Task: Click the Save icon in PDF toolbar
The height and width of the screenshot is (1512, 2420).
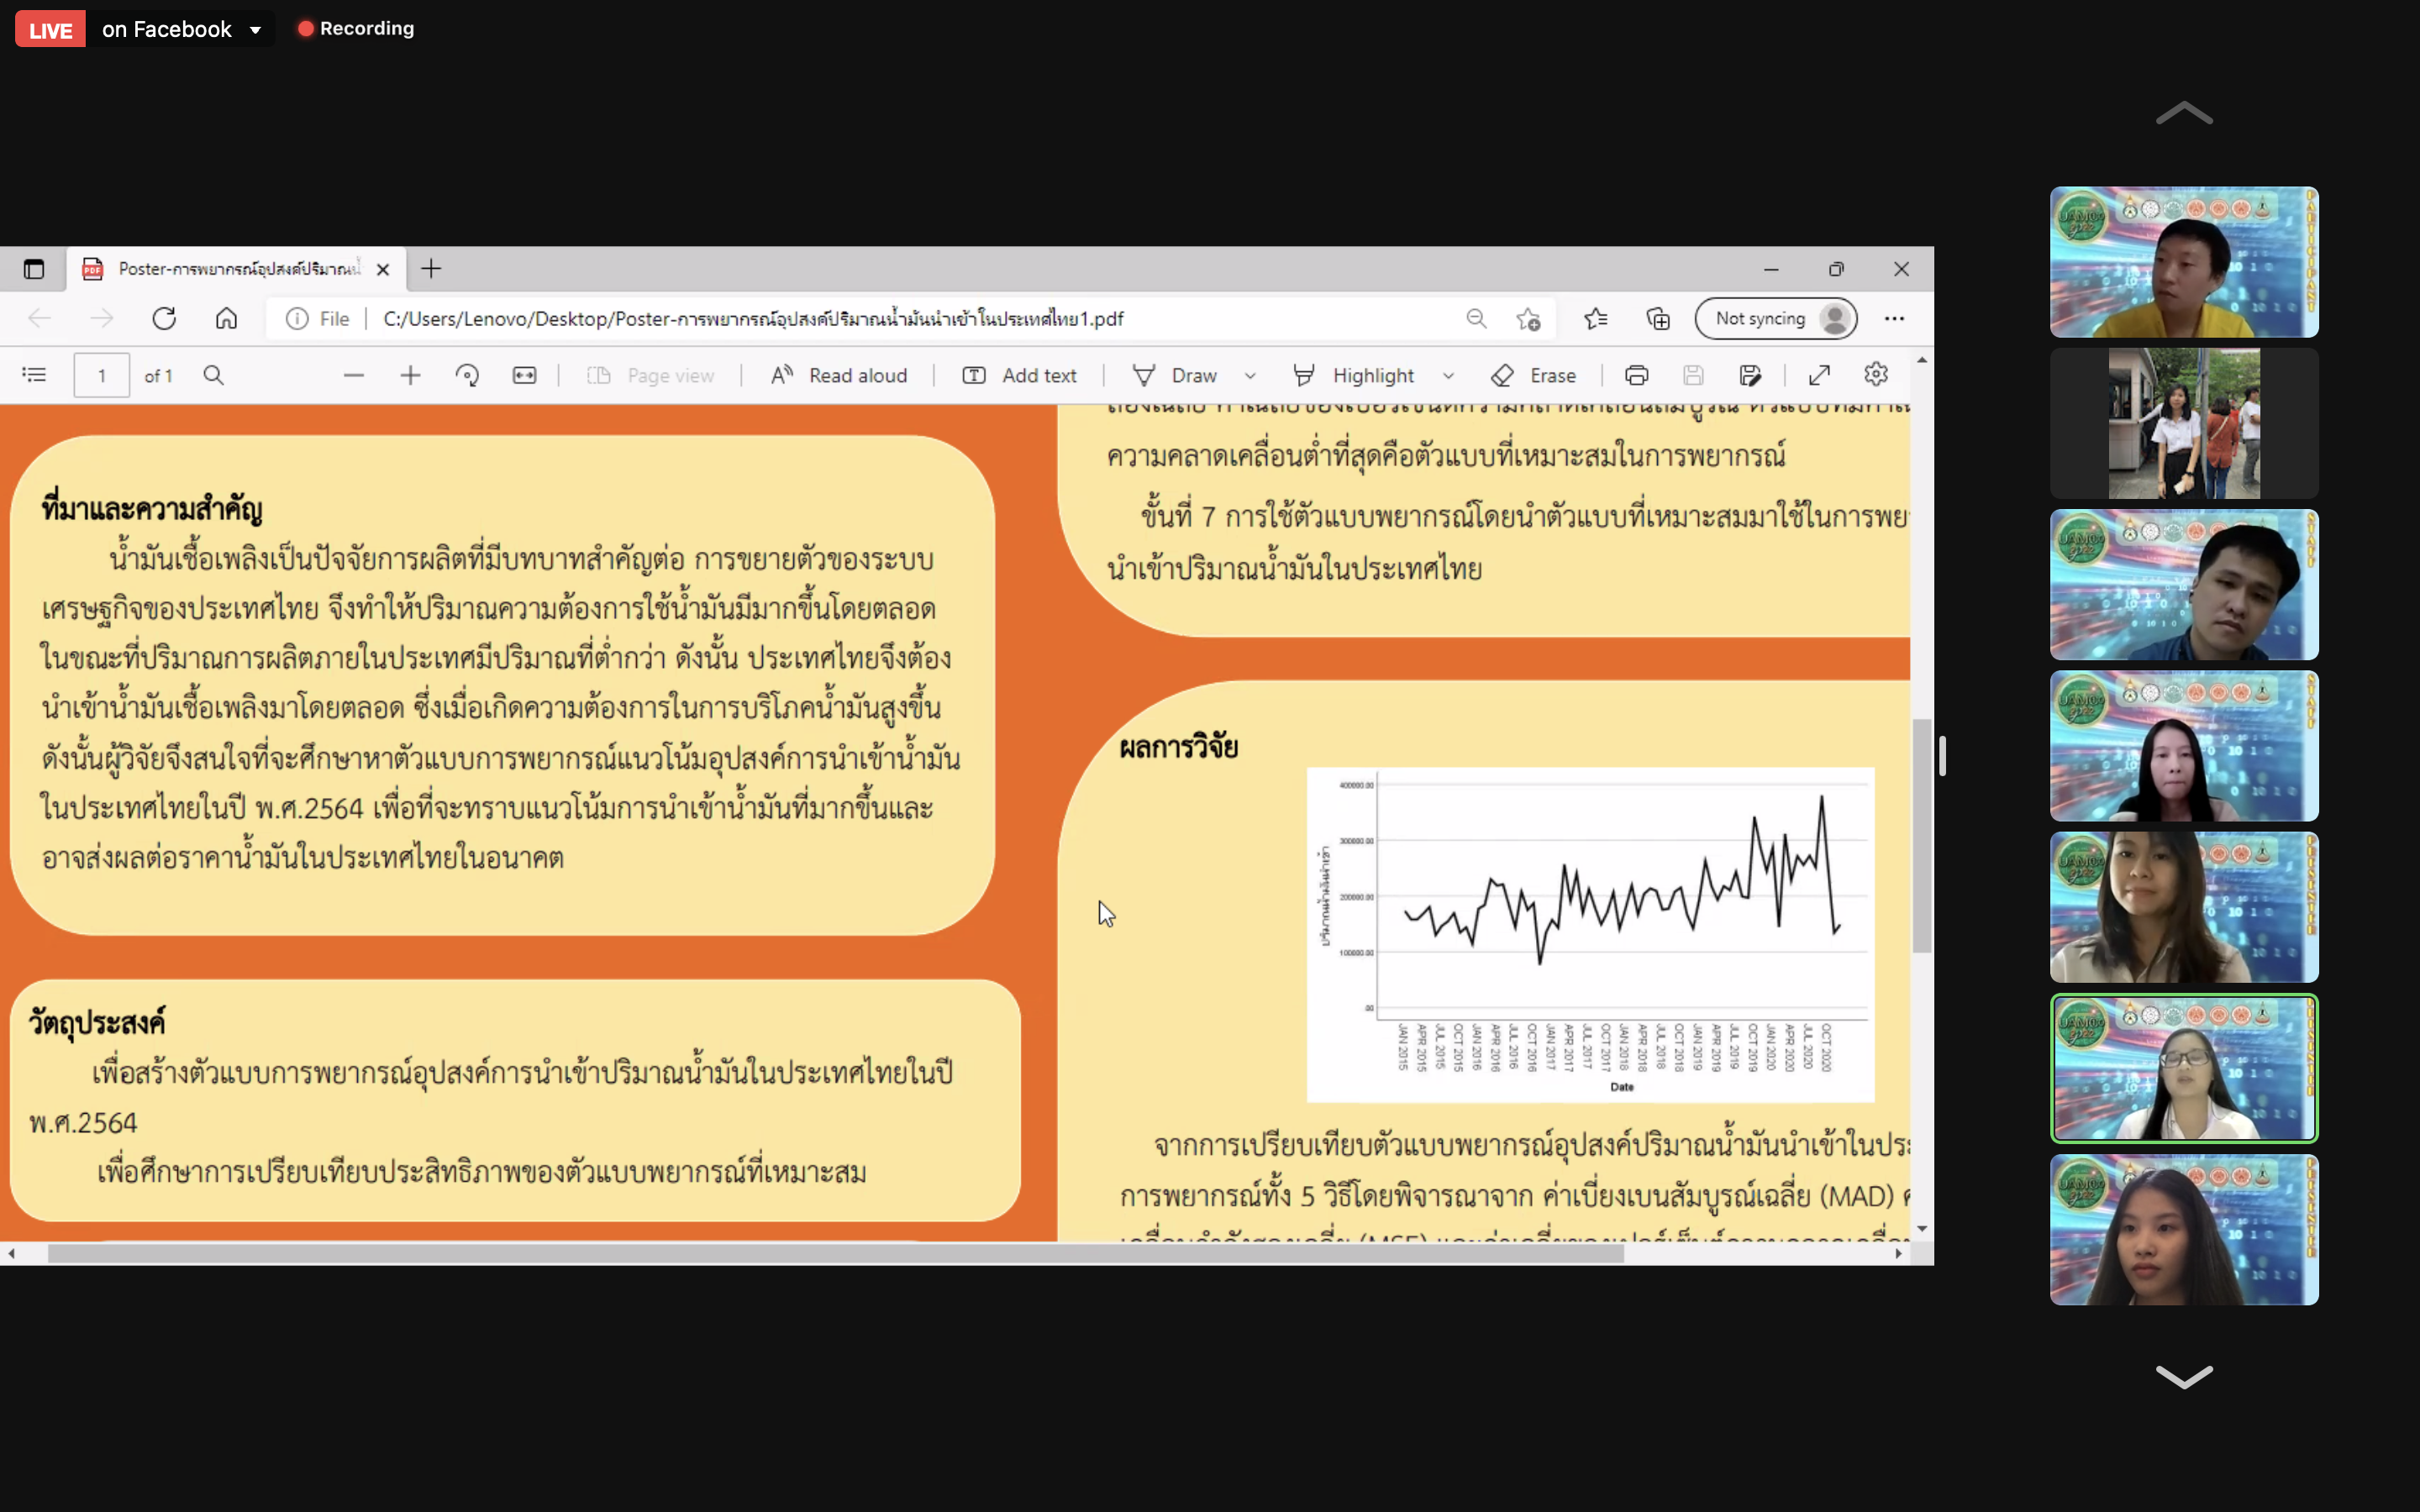Action: coord(1693,375)
